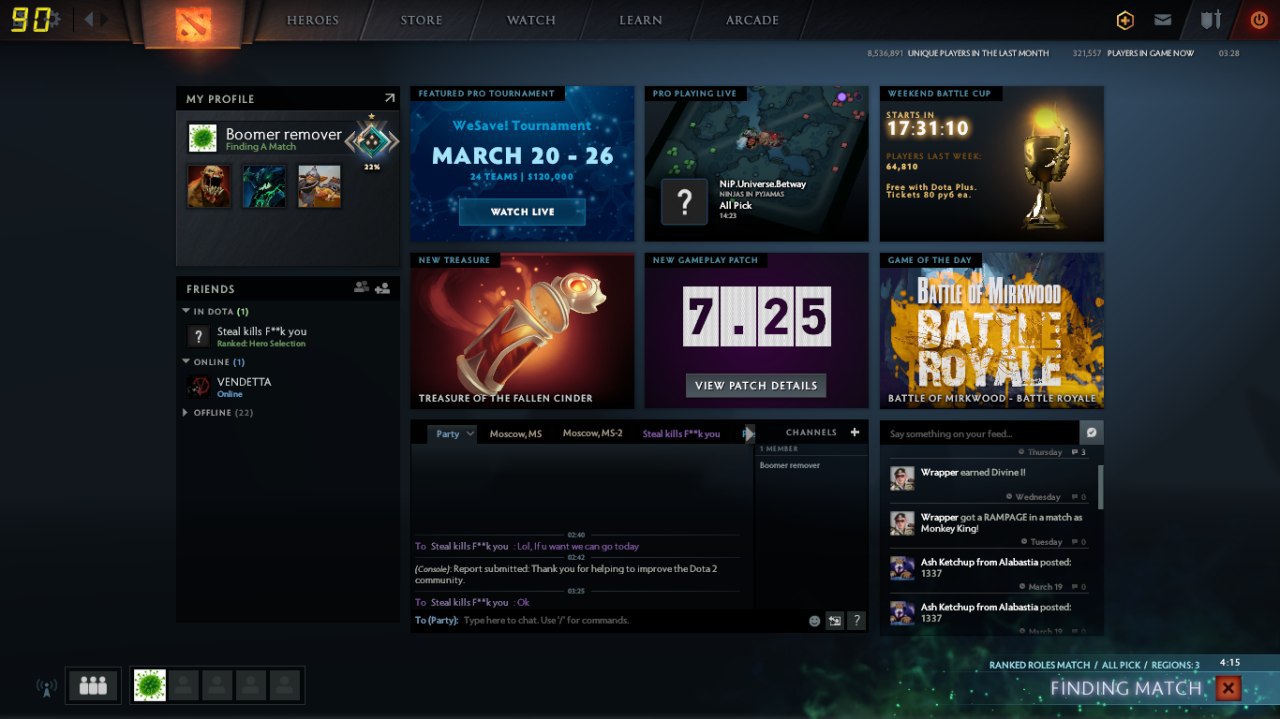
Task: Click the Thursday post comment count
Action: 1078,452
